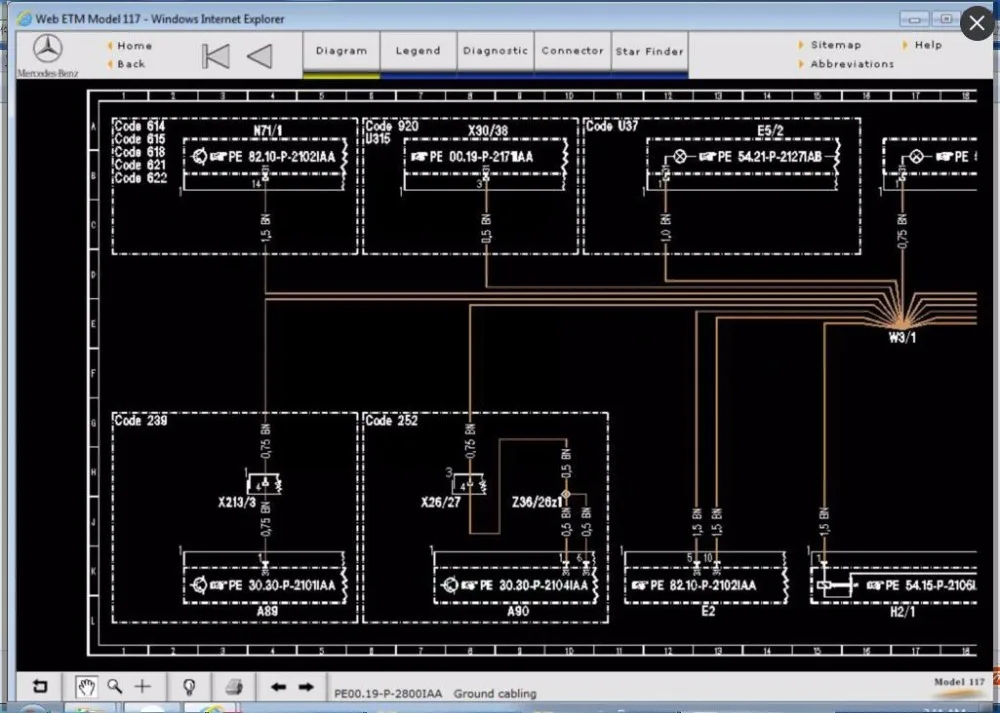The height and width of the screenshot is (713, 1000).
Task: Click the X30/38 component label
Action: coord(488,131)
